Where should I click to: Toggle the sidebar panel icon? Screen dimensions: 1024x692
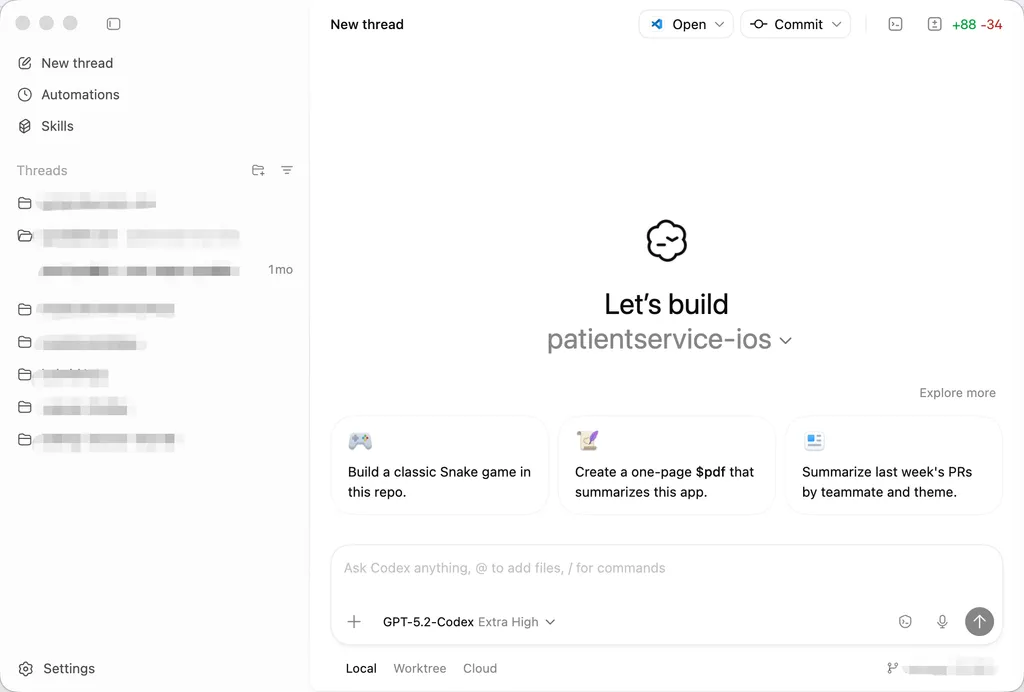tap(114, 24)
